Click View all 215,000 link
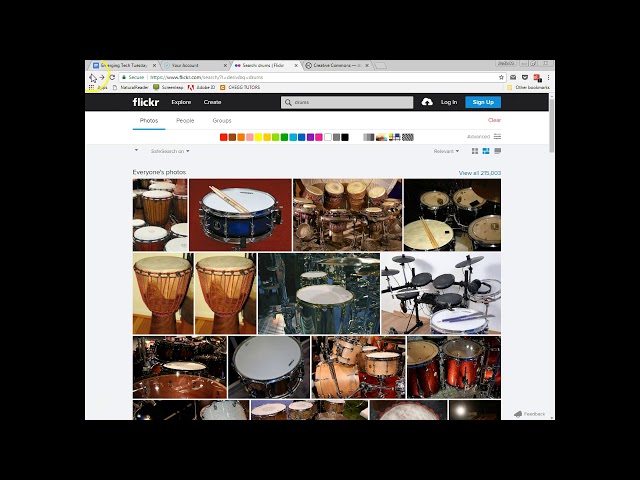The image size is (640, 480). [480, 173]
